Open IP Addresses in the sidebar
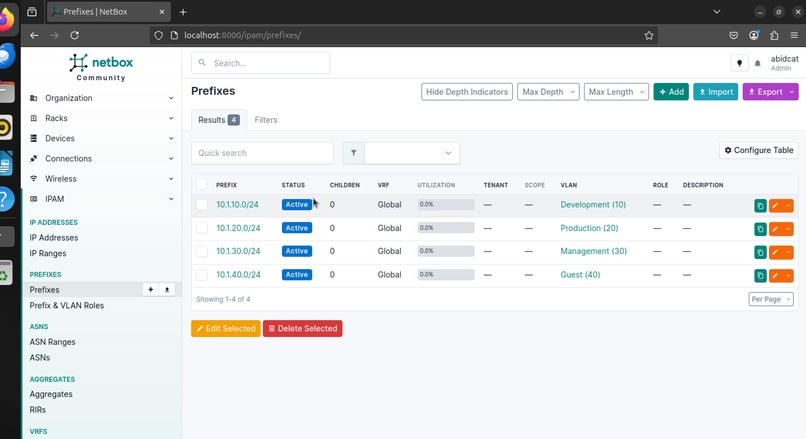The height and width of the screenshot is (439, 806). coord(53,237)
